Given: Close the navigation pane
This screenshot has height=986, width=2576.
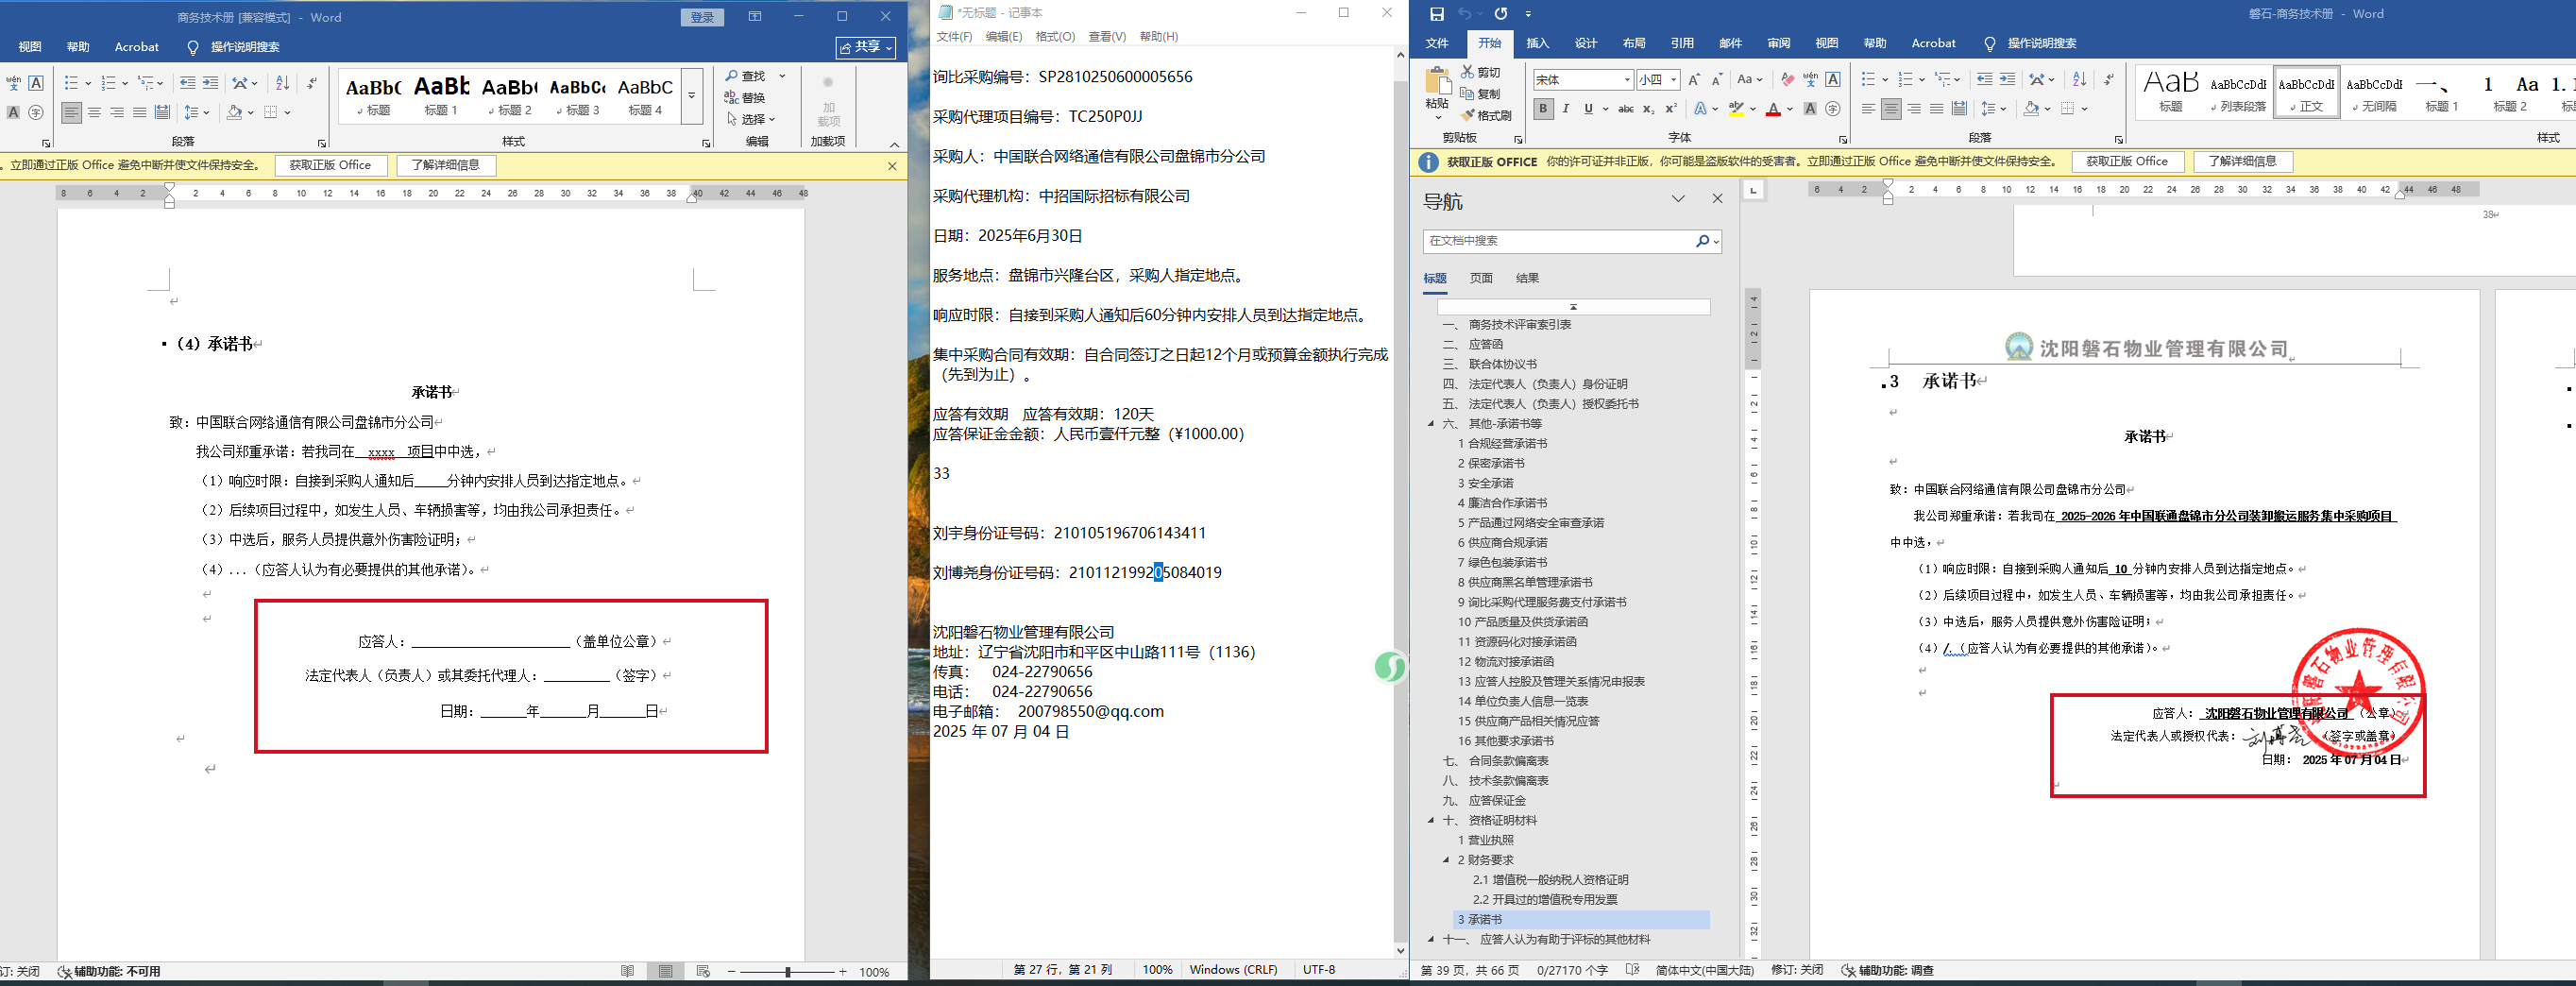Looking at the screenshot, I should [x=1717, y=199].
